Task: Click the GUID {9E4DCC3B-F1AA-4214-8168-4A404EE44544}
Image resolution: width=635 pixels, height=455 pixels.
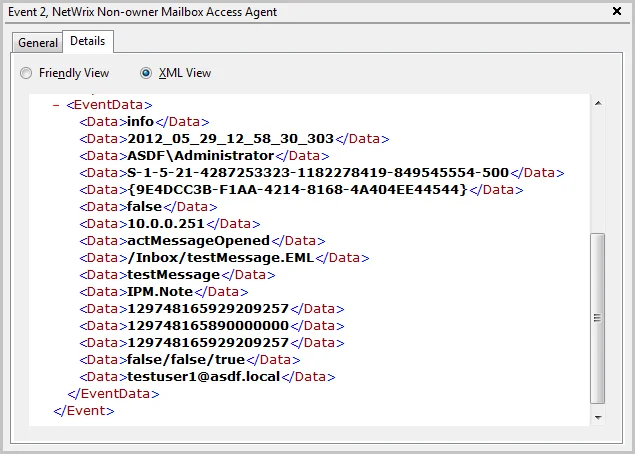Action: pos(298,190)
